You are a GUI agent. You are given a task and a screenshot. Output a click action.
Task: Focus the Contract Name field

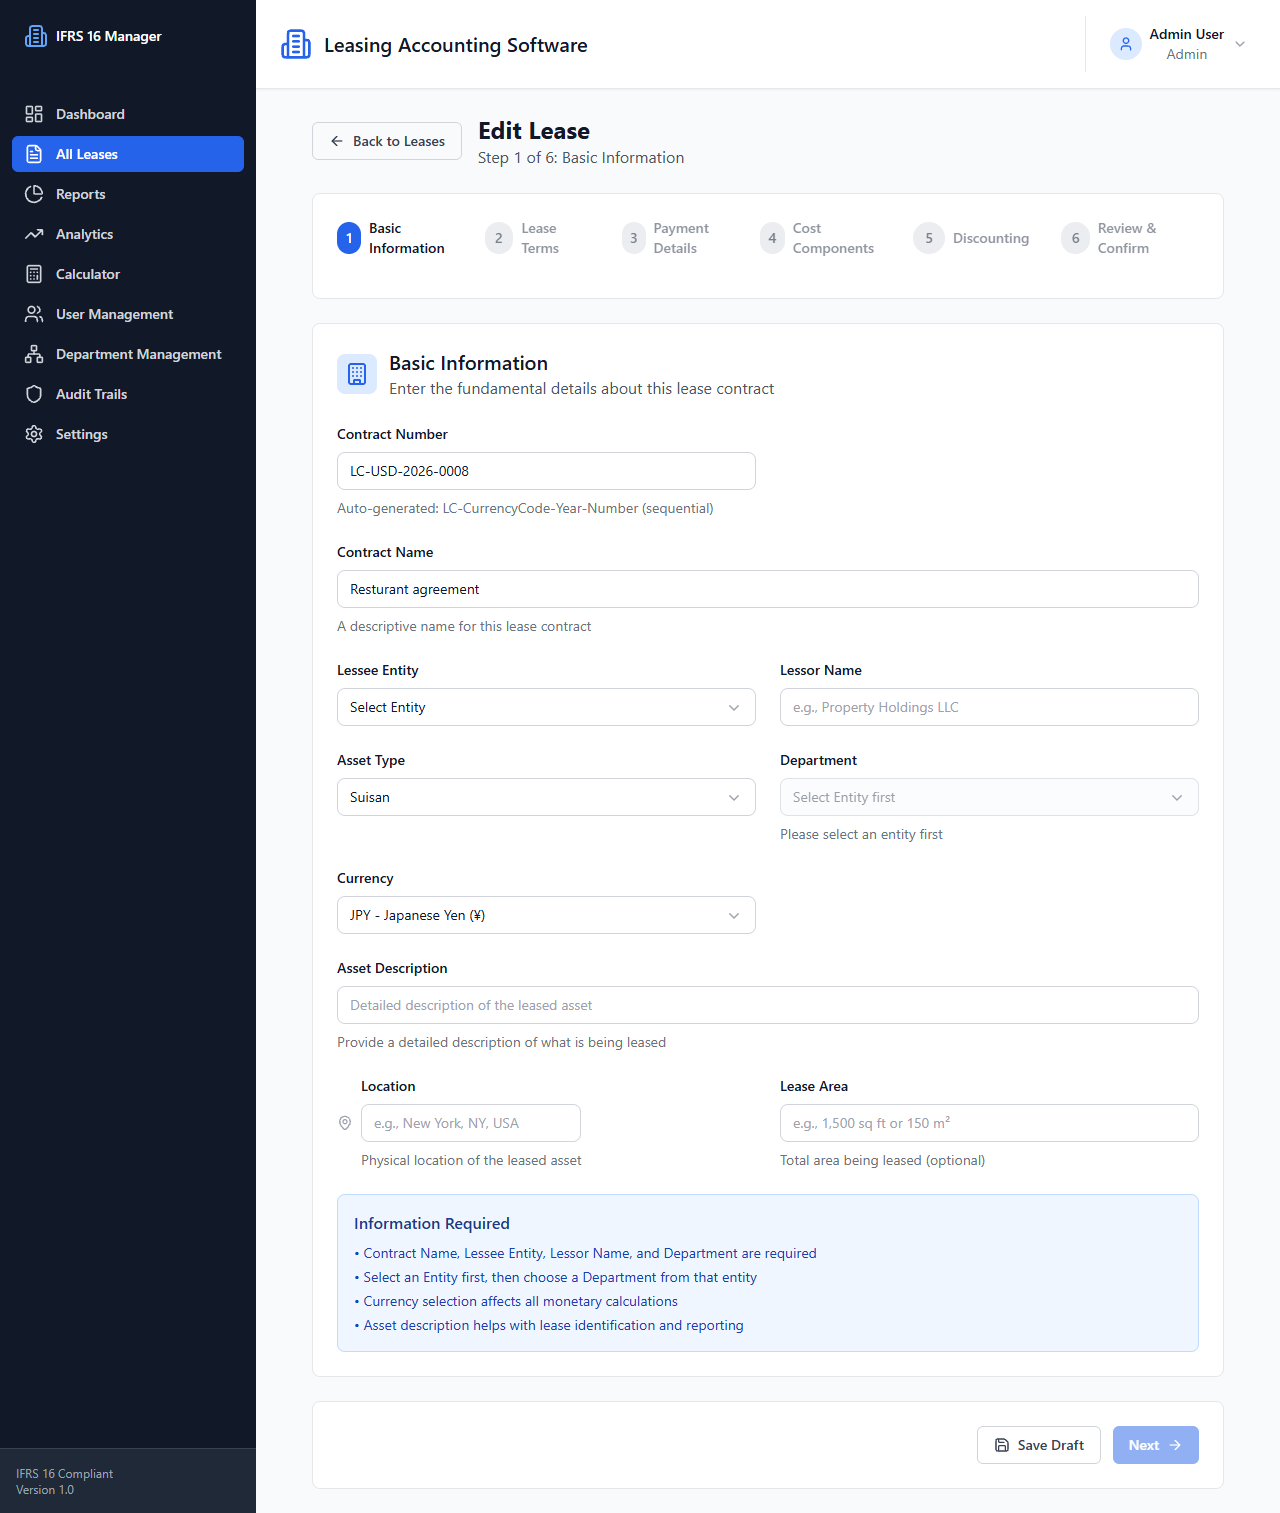coord(768,589)
